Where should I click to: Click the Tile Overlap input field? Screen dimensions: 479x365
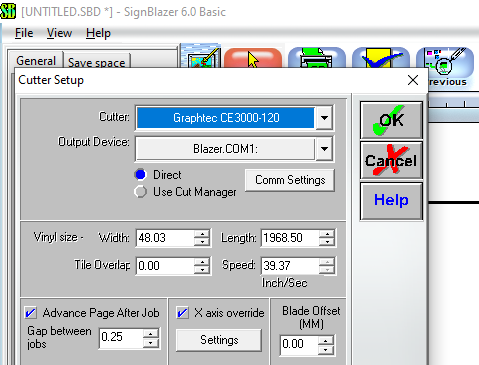pyautogui.click(x=165, y=266)
